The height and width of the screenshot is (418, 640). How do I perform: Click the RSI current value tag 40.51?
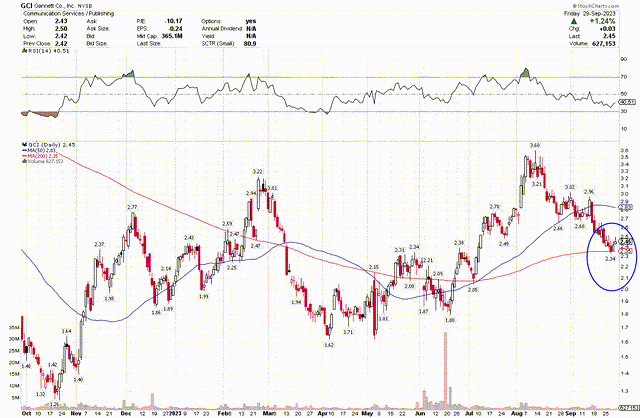[628, 102]
